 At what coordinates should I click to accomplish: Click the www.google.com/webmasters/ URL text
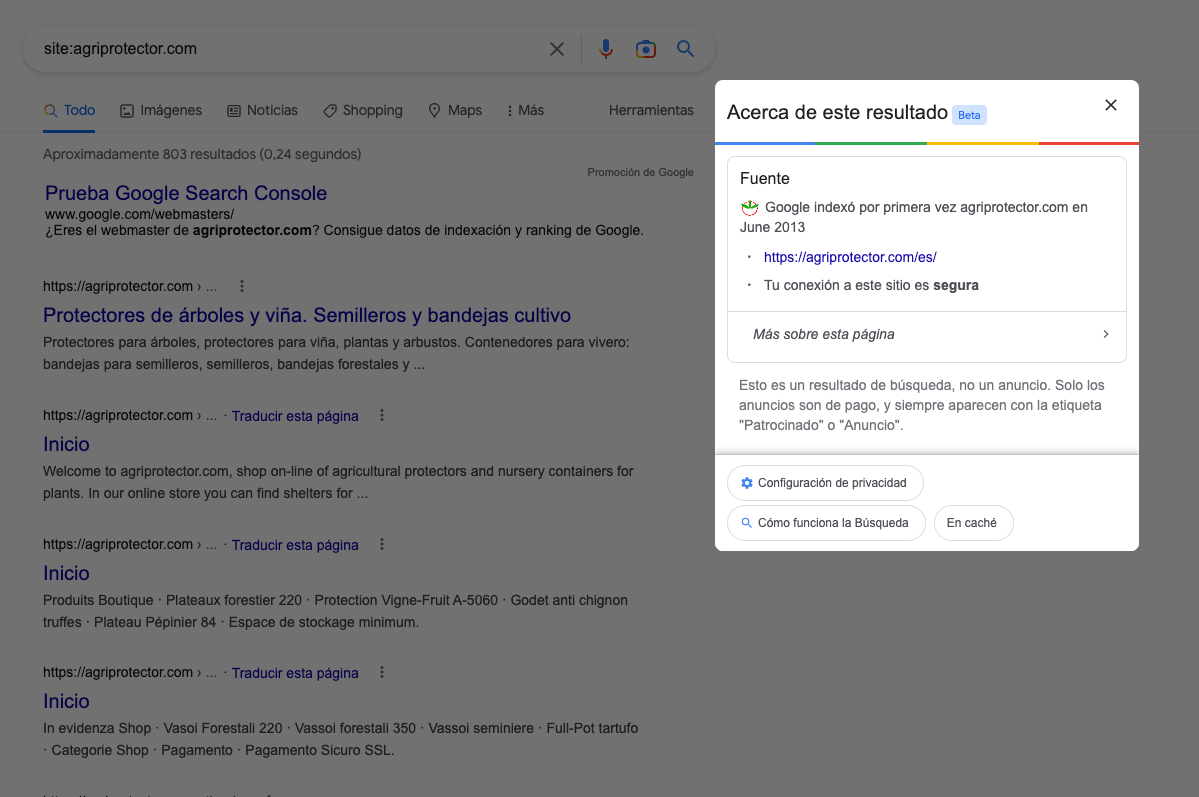[x=139, y=214]
